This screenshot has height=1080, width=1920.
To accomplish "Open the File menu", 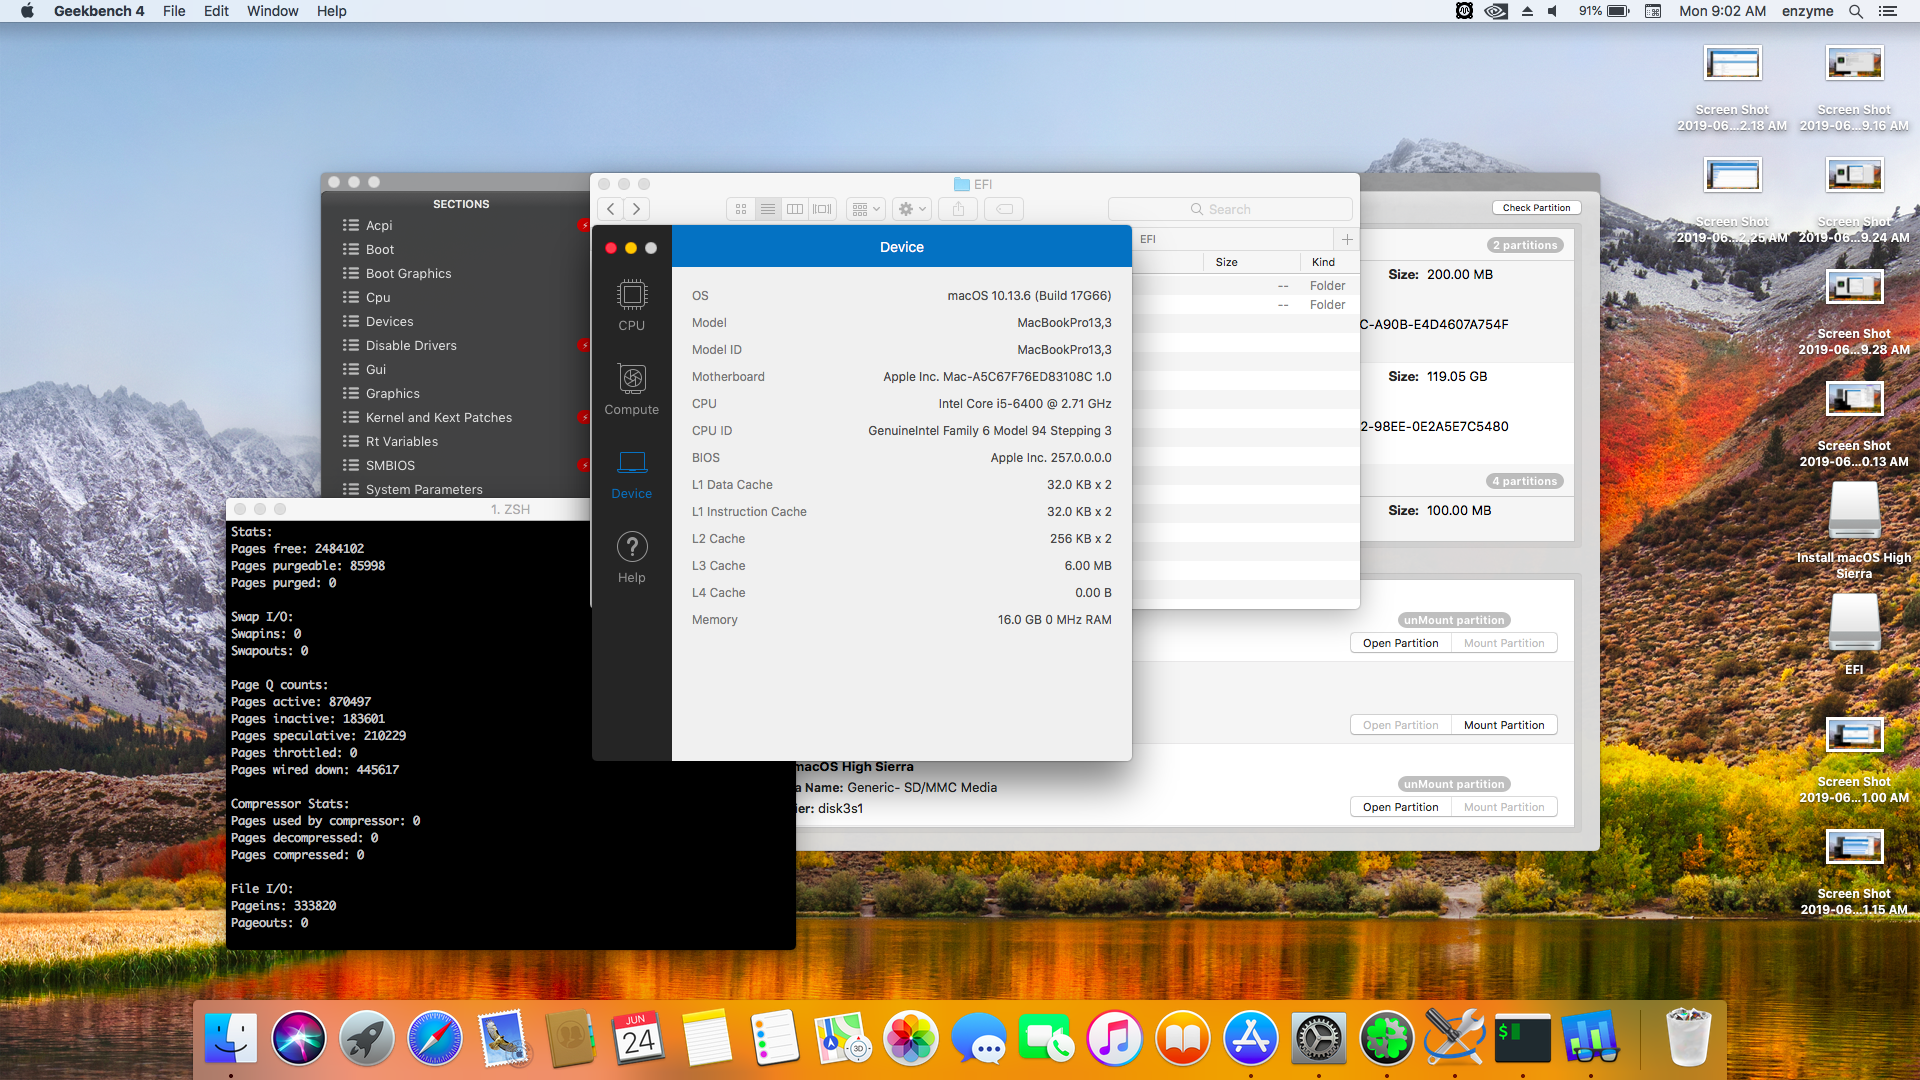I will 174,11.
